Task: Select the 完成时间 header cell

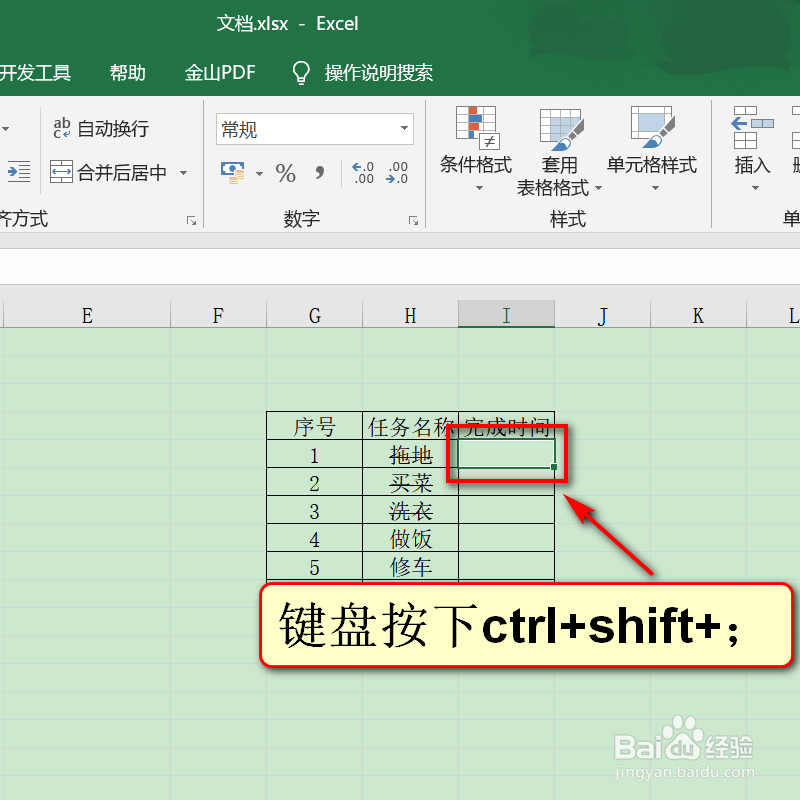Action: point(506,426)
